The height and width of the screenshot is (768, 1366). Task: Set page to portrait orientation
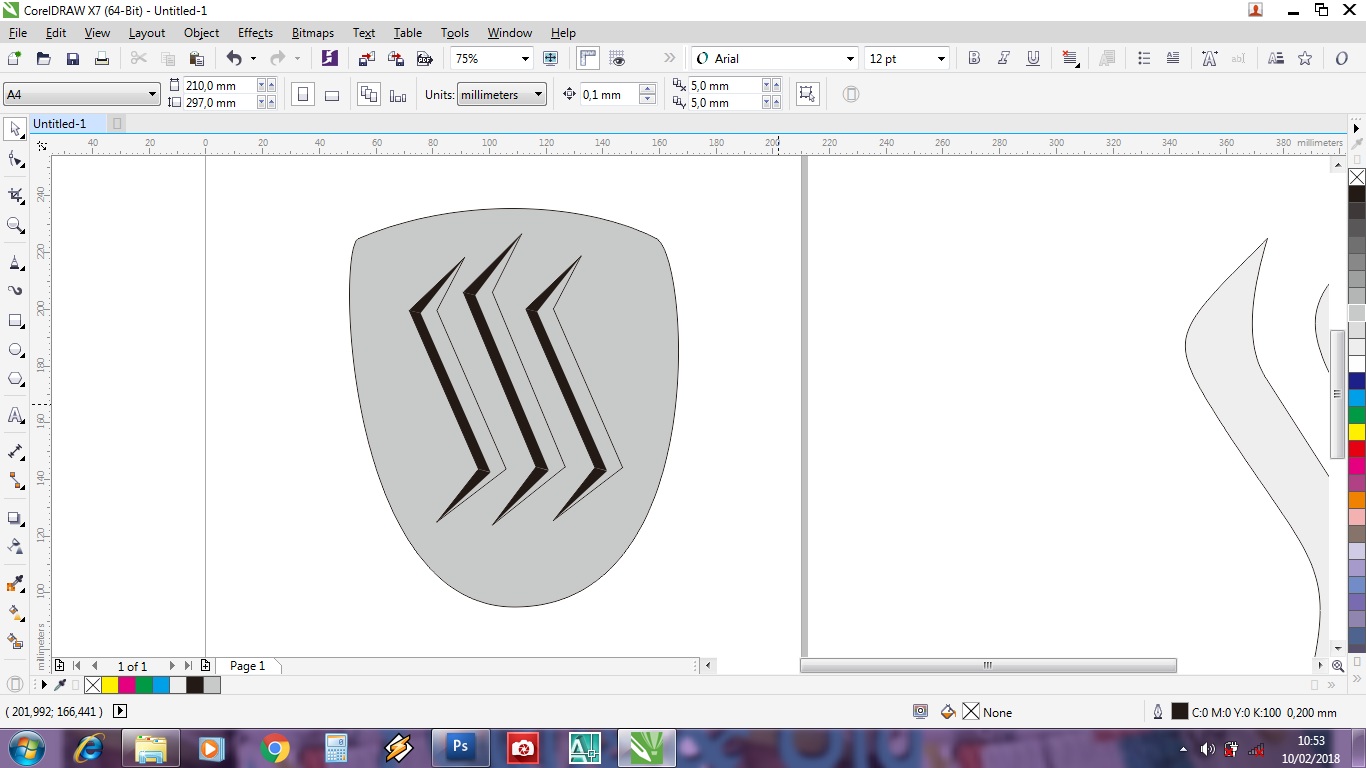click(x=302, y=95)
